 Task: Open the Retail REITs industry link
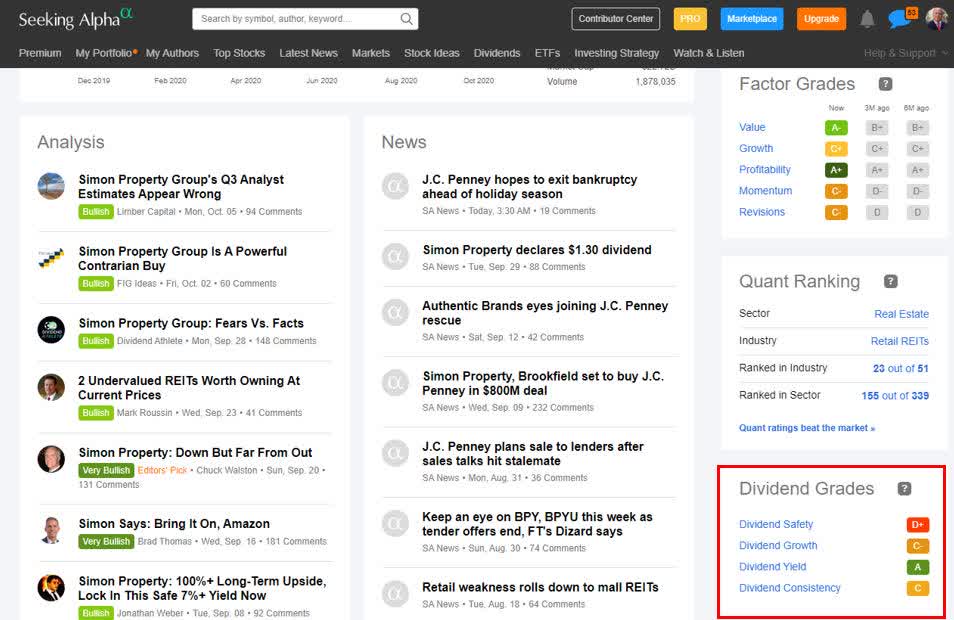[x=899, y=341]
